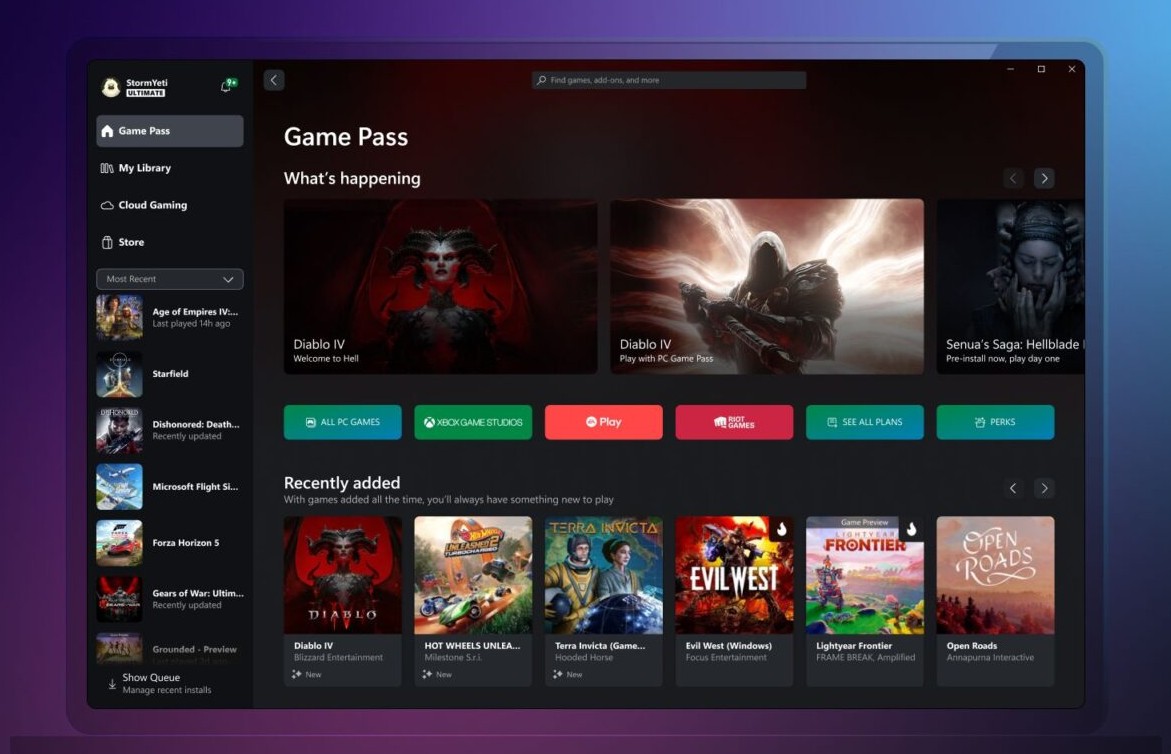Select Grounded - Preview in recent list
Screen dimensions: 1171x754
[x=170, y=649]
